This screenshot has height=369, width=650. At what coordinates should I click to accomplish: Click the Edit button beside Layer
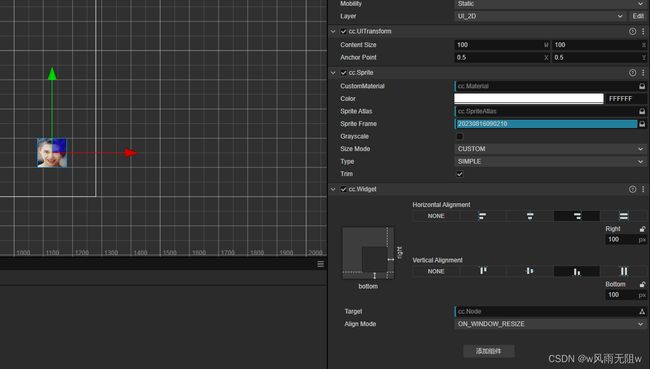pyautogui.click(x=638, y=16)
